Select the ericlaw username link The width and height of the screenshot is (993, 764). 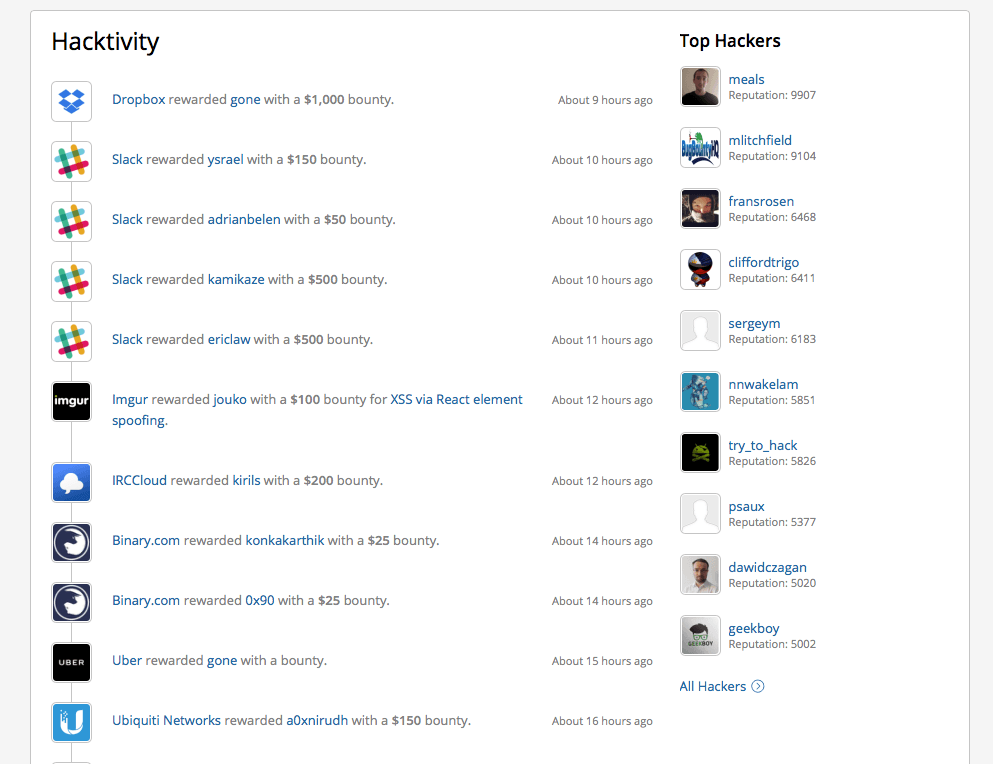click(x=229, y=340)
